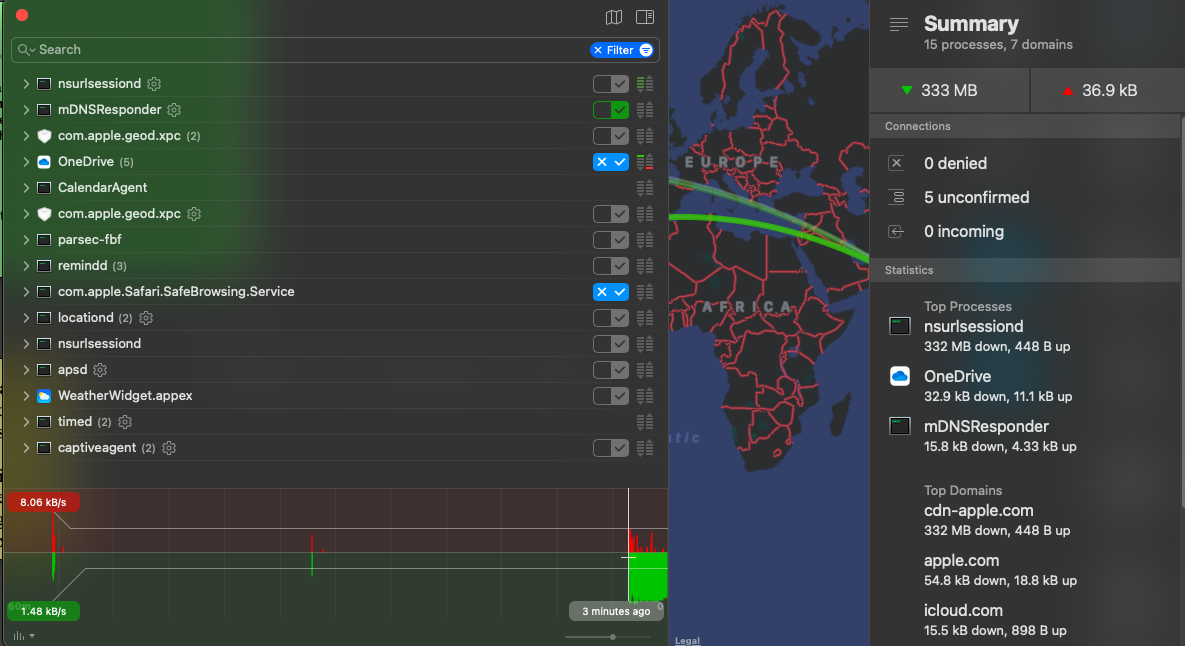Open the Legal link on map
Screen dimensions: 1185x646
tap(687, 641)
